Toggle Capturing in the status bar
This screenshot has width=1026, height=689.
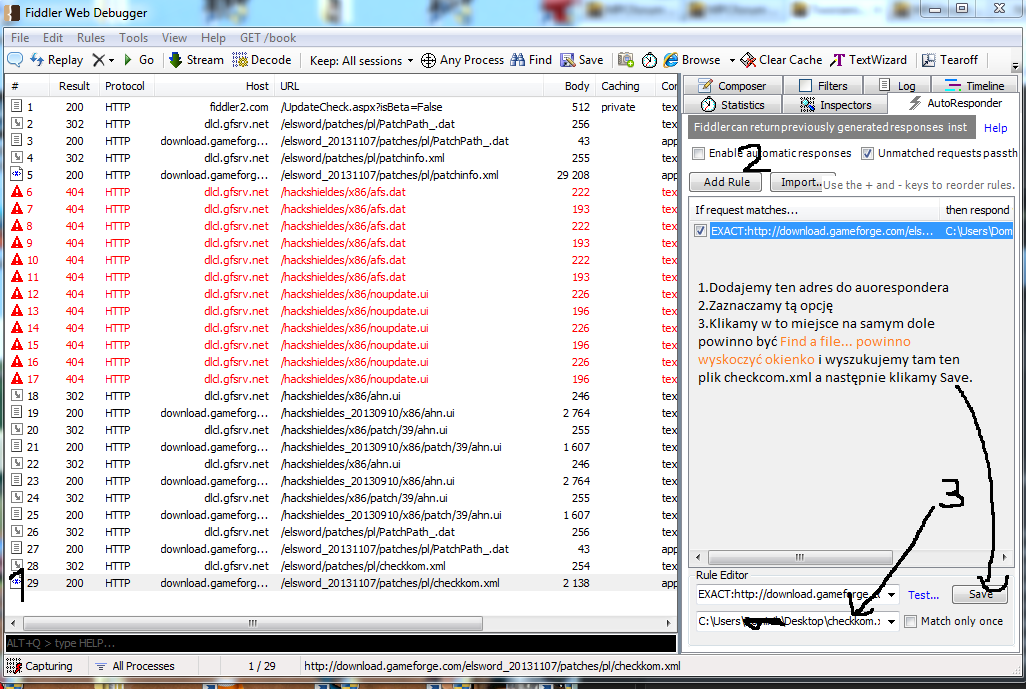pos(40,666)
